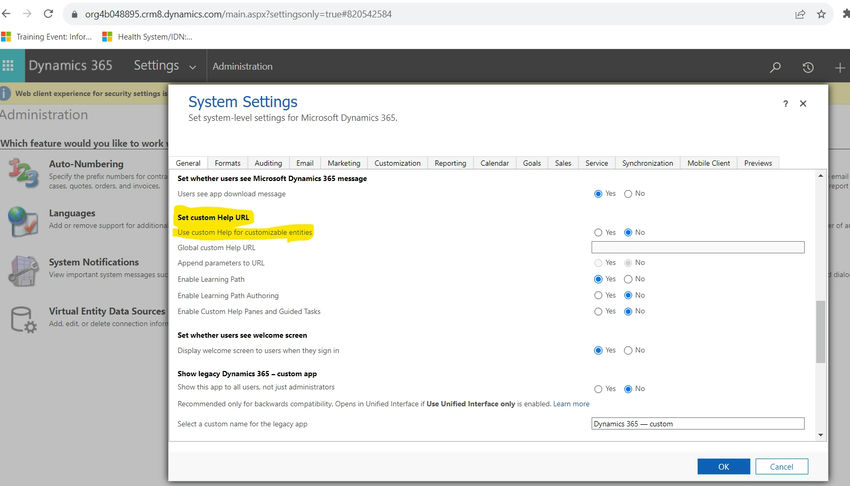Switch to the Email tab

click(x=305, y=163)
